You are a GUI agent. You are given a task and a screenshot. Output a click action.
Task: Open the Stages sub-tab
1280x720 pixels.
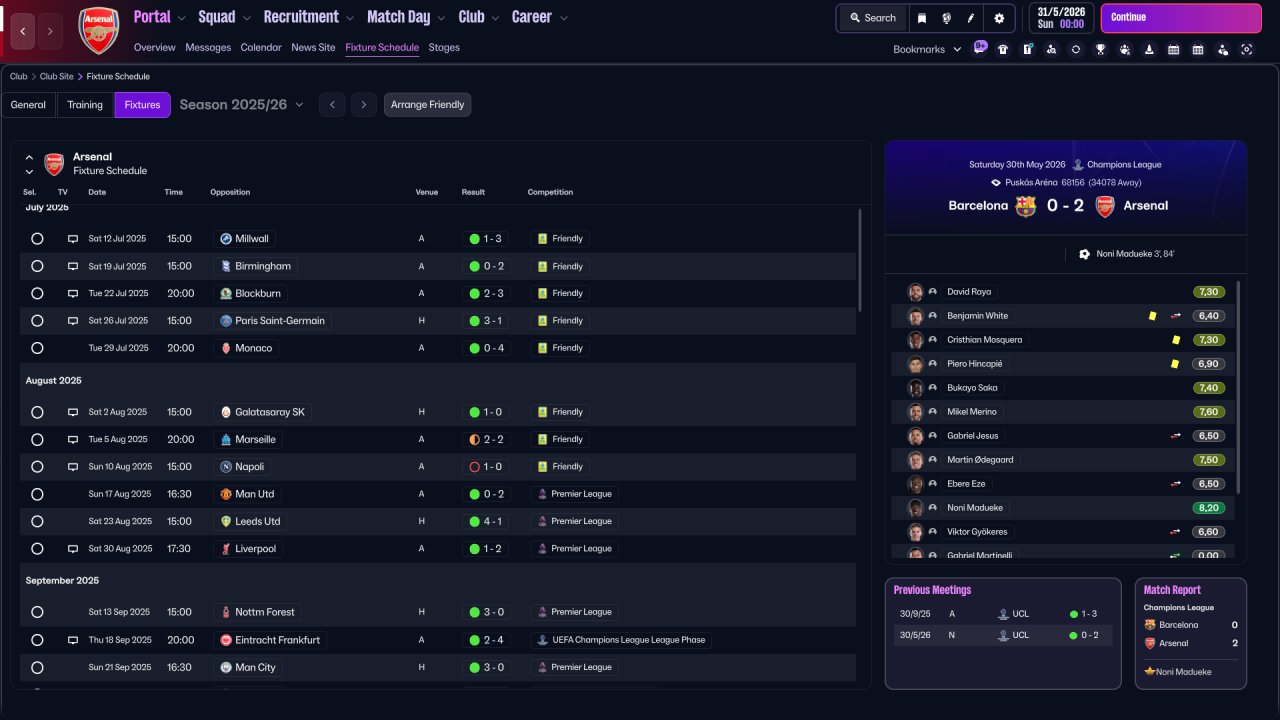pyautogui.click(x=444, y=47)
